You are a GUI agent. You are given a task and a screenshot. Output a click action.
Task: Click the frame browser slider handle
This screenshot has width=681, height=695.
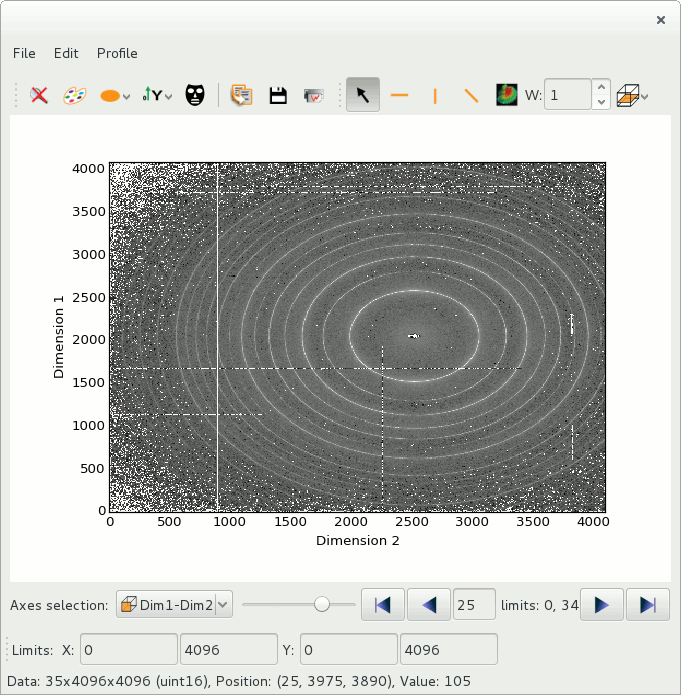click(x=322, y=604)
